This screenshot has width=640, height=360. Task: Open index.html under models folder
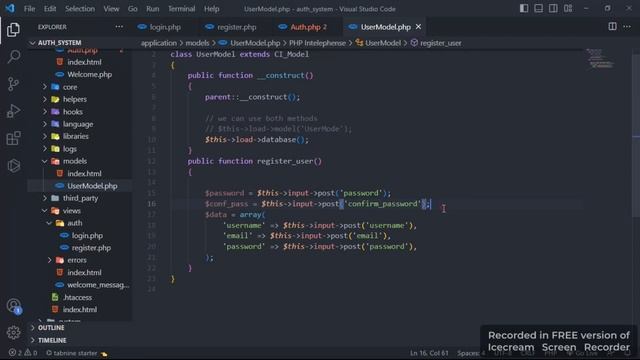(84, 173)
